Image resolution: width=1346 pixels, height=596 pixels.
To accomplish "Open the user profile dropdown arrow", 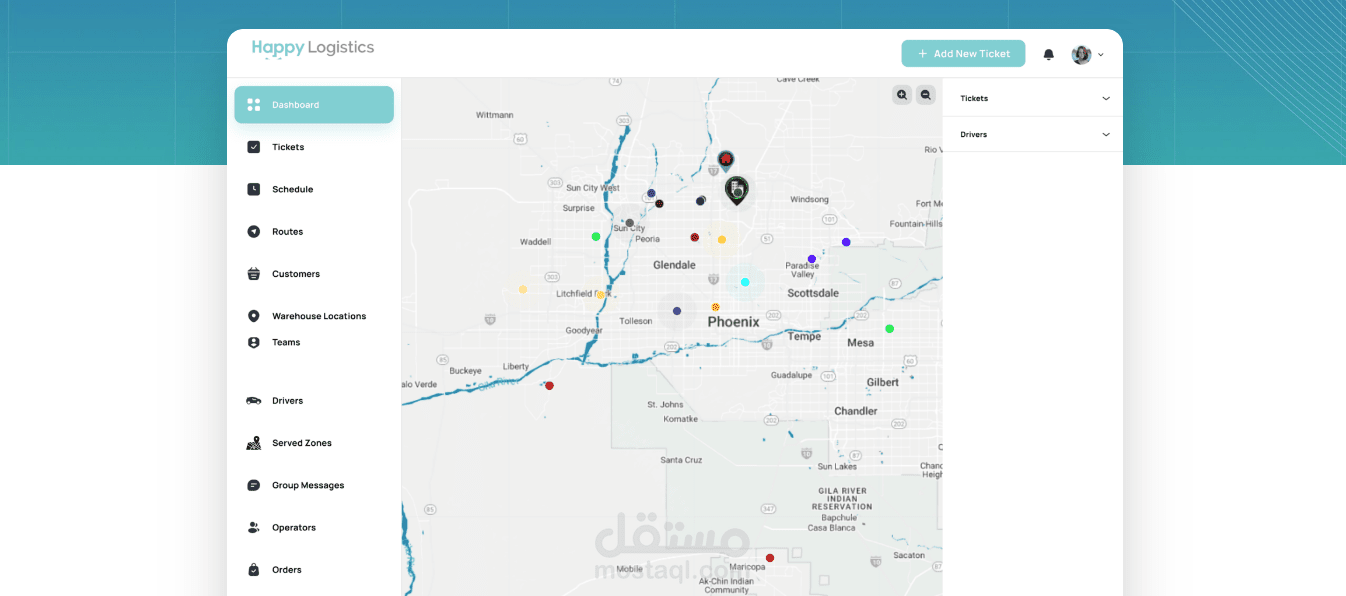I will (x=1101, y=55).
